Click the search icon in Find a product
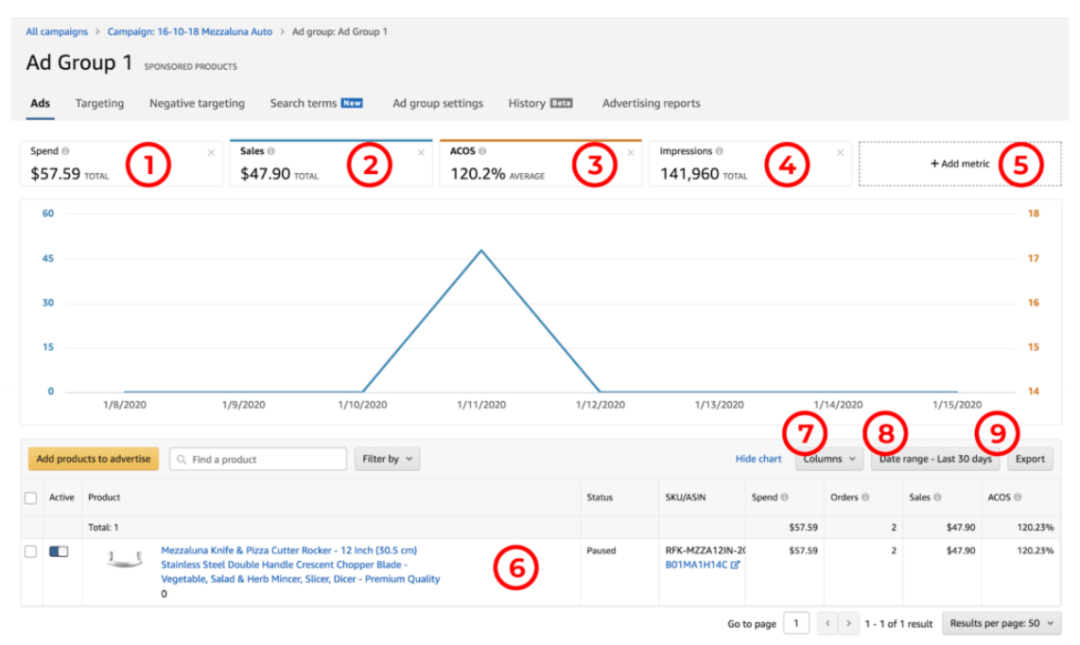This screenshot has height=645, width=1080. 181,460
